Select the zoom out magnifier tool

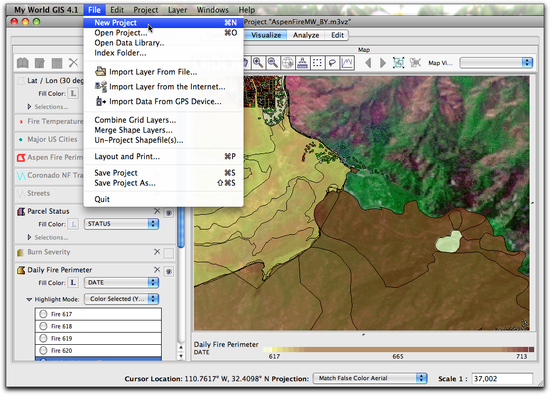(273, 63)
